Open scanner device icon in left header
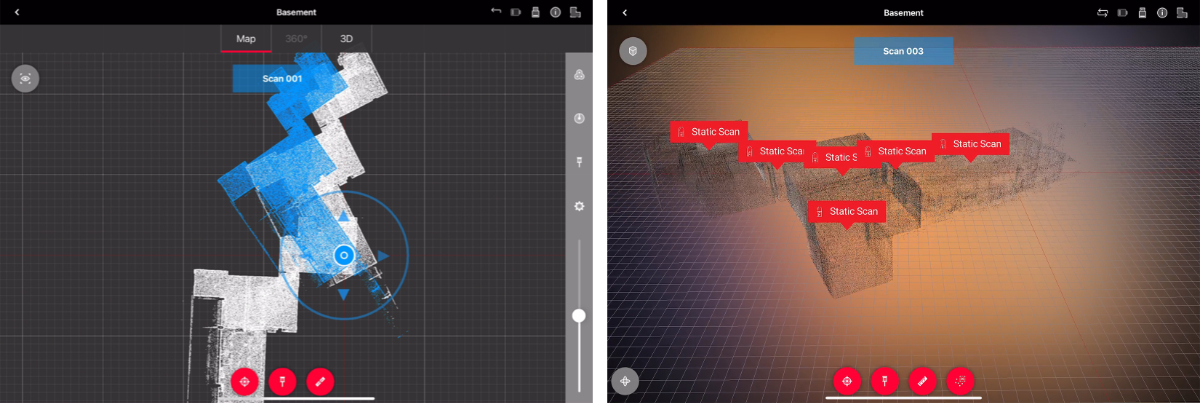Image resolution: width=1200 pixels, height=403 pixels. pos(535,12)
